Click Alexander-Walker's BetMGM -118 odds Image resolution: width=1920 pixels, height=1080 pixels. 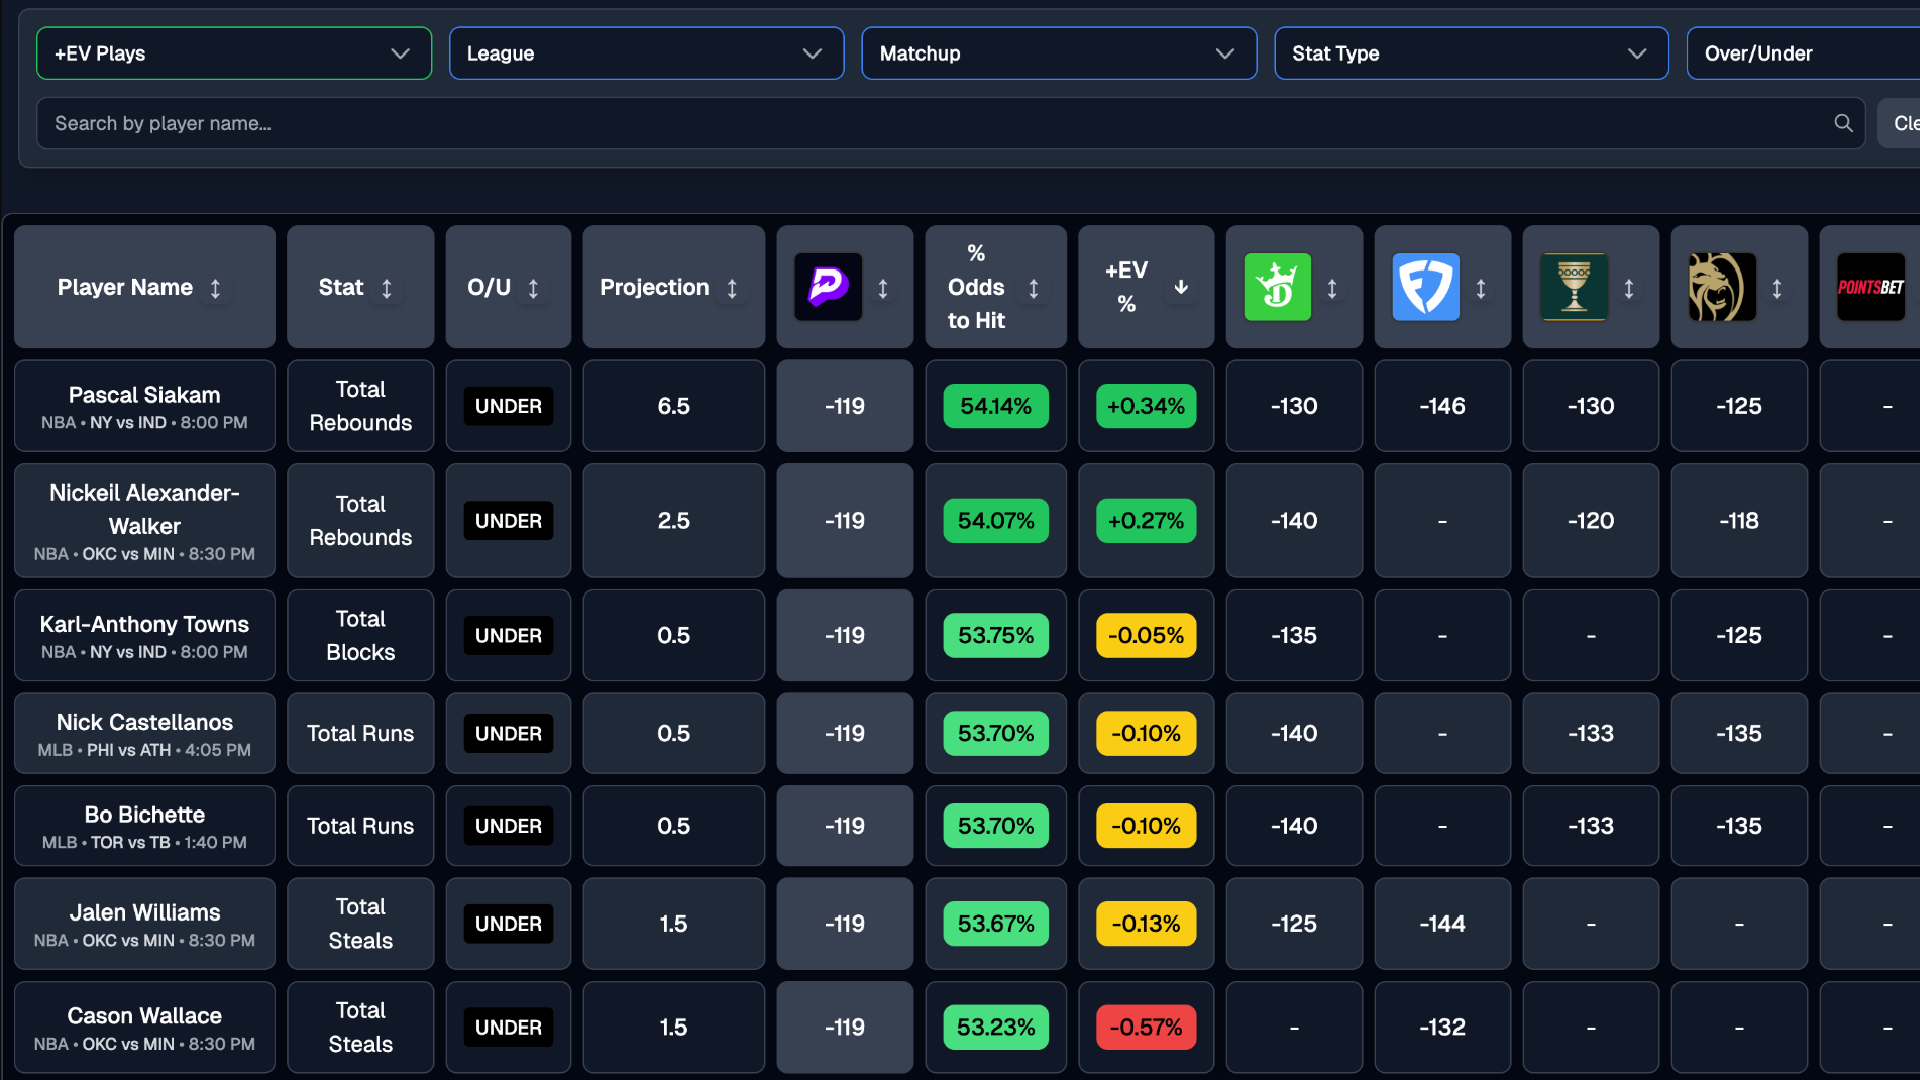point(1739,521)
